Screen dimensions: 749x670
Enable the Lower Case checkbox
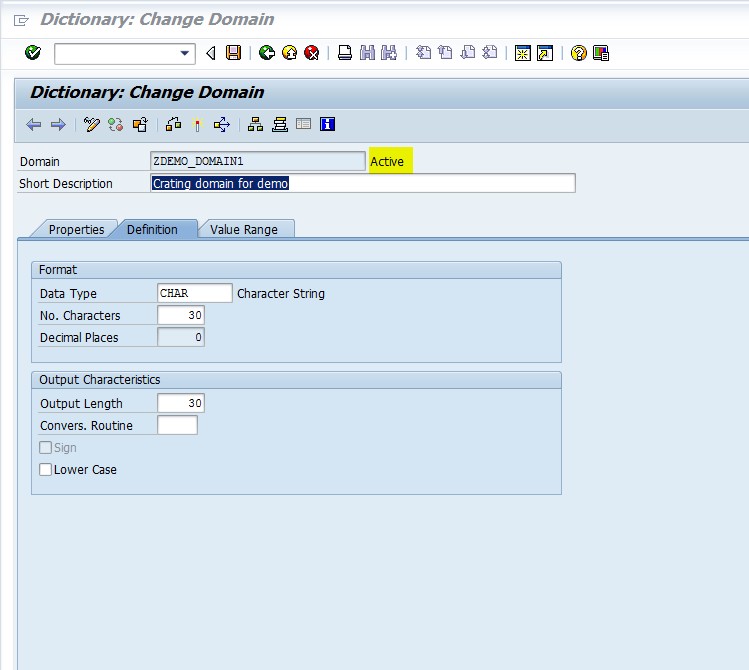point(45,469)
